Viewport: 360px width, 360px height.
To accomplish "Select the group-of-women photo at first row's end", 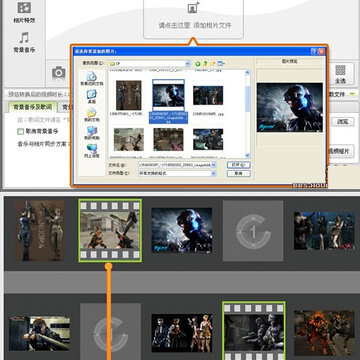I will click(x=324, y=230).
